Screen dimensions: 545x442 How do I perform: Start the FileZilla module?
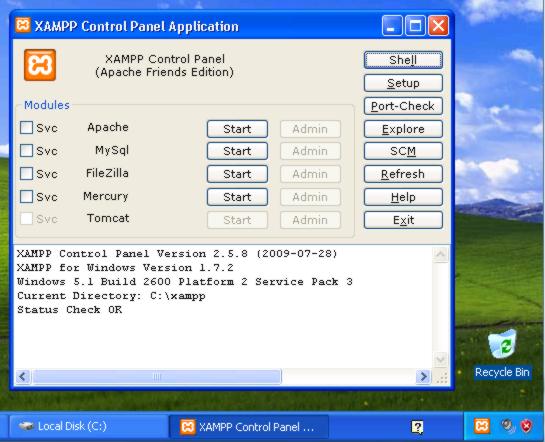237,174
